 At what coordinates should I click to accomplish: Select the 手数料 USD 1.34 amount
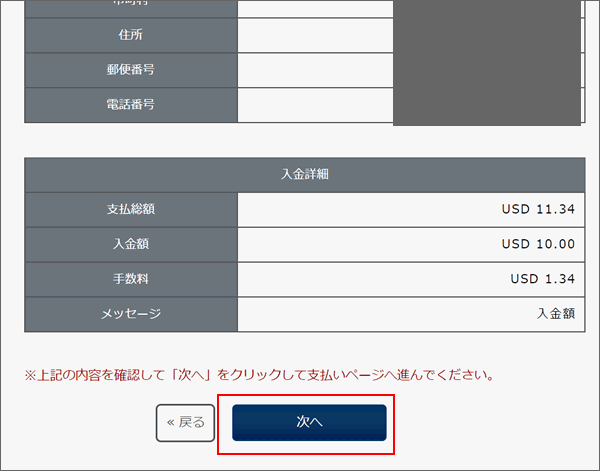542,279
